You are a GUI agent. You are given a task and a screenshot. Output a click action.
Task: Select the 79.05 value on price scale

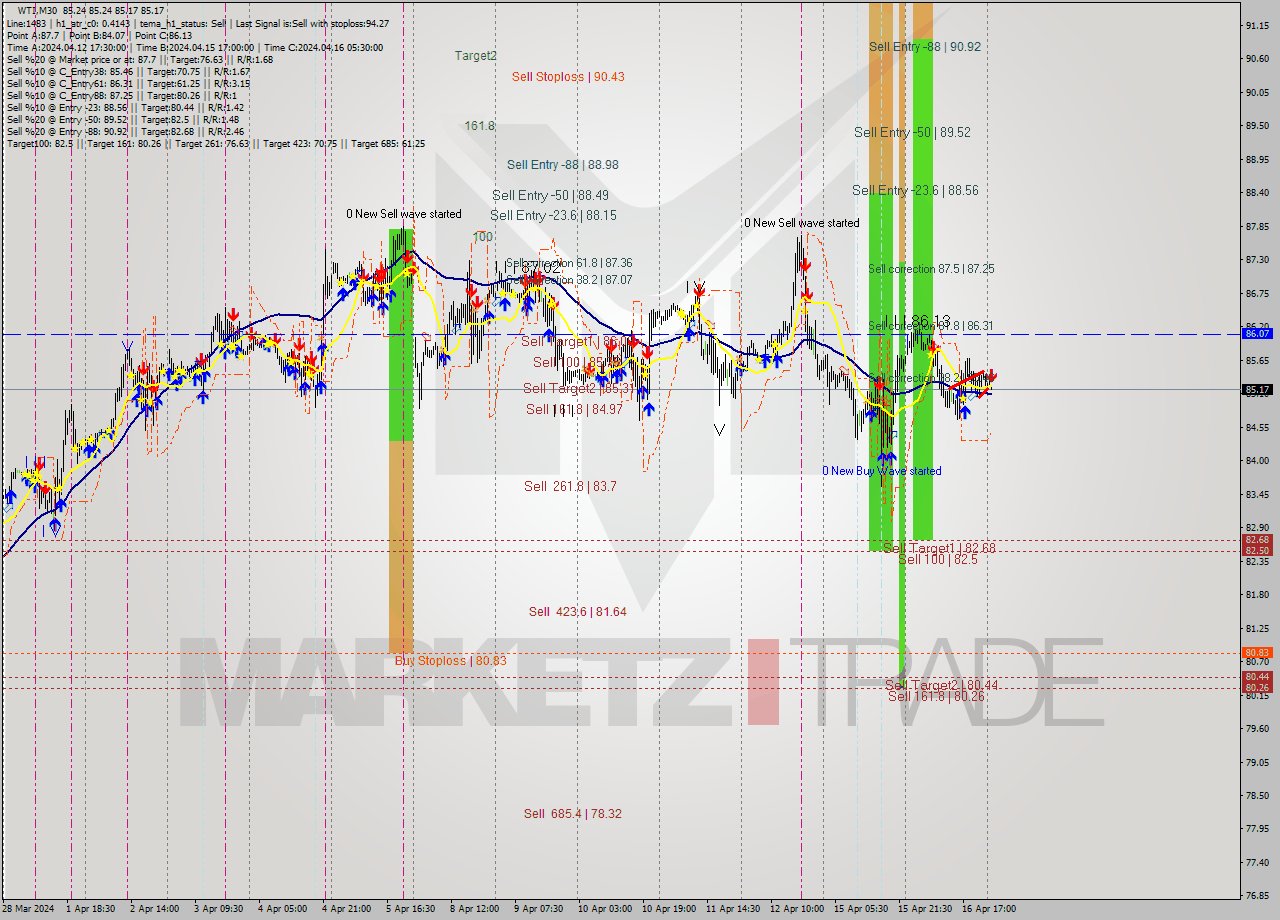(x=1257, y=762)
